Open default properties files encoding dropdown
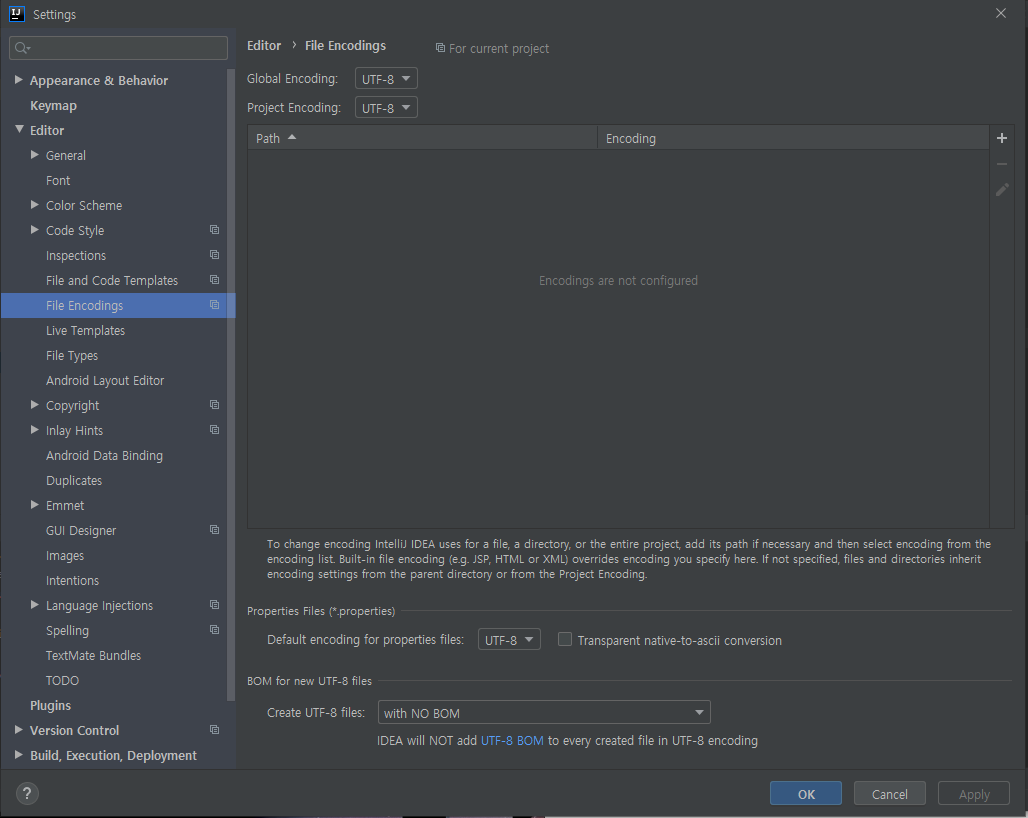Viewport: 1028px width, 818px height. (x=509, y=640)
